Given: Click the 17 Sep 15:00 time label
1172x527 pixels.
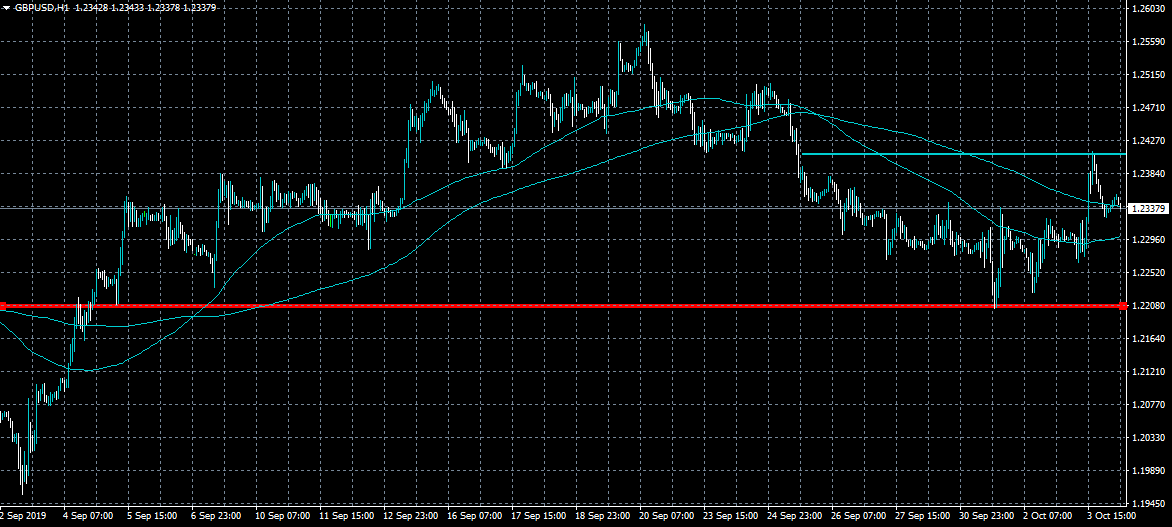Looking at the screenshot, I should coord(540,517).
